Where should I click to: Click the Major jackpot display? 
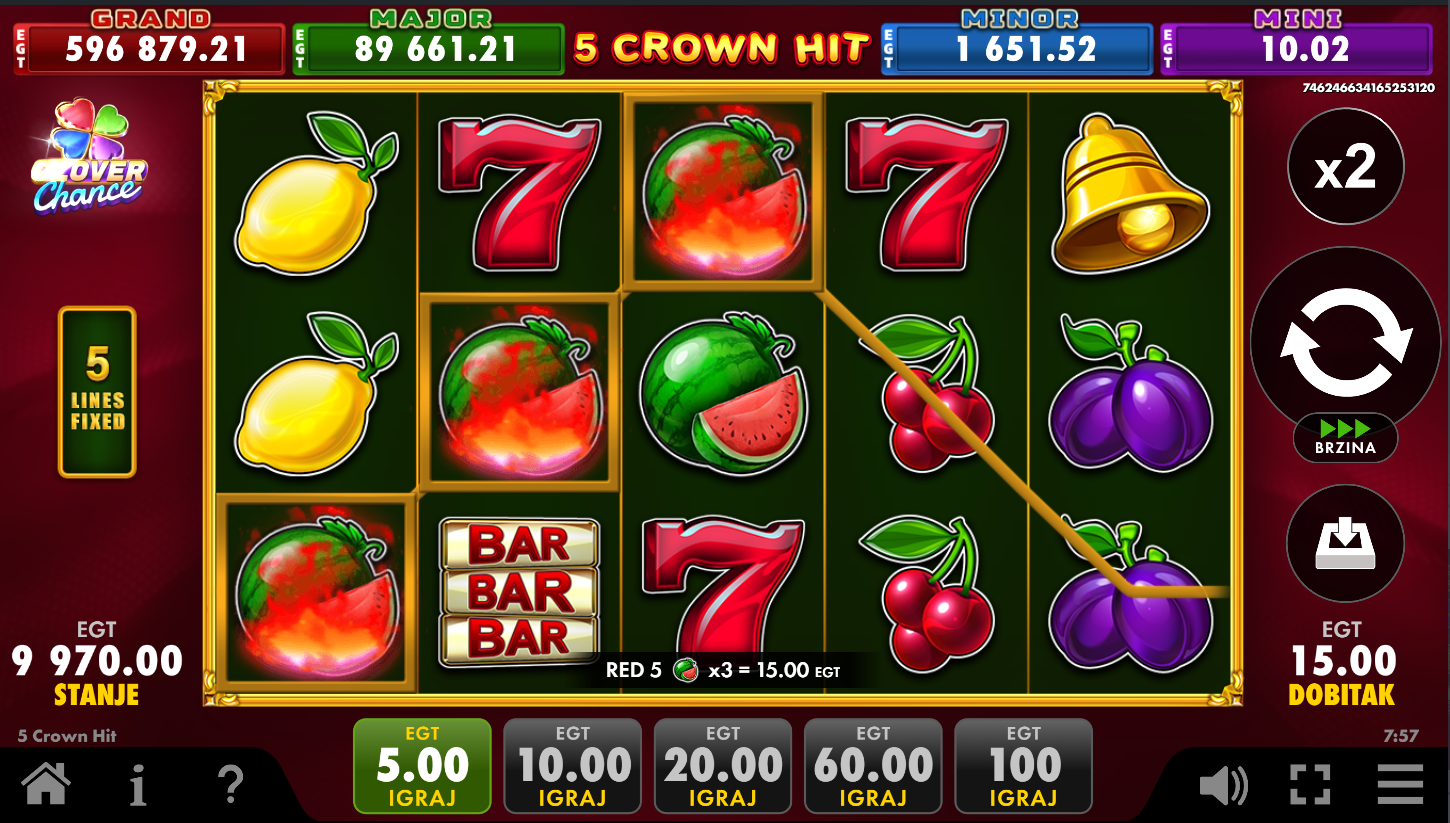click(x=429, y=42)
